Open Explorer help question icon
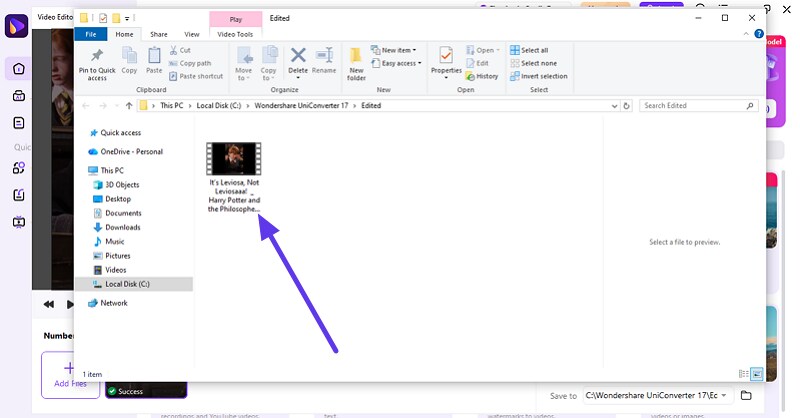Image resolution: width=800 pixels, height=418 pixels. (759, 34)
